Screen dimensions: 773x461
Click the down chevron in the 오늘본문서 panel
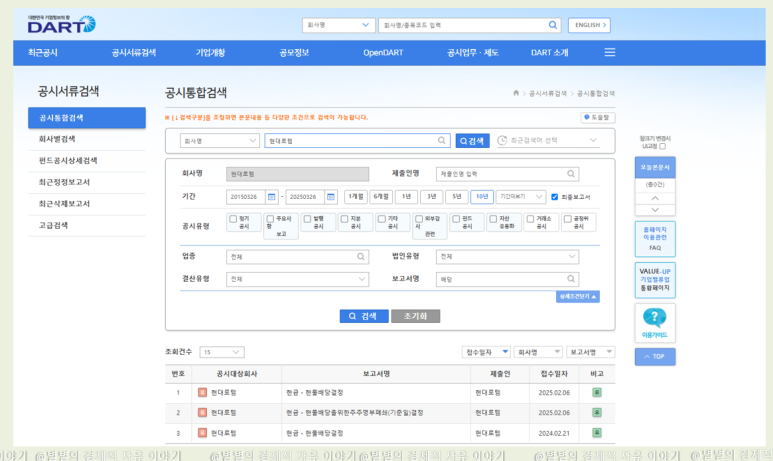(655, 210)
